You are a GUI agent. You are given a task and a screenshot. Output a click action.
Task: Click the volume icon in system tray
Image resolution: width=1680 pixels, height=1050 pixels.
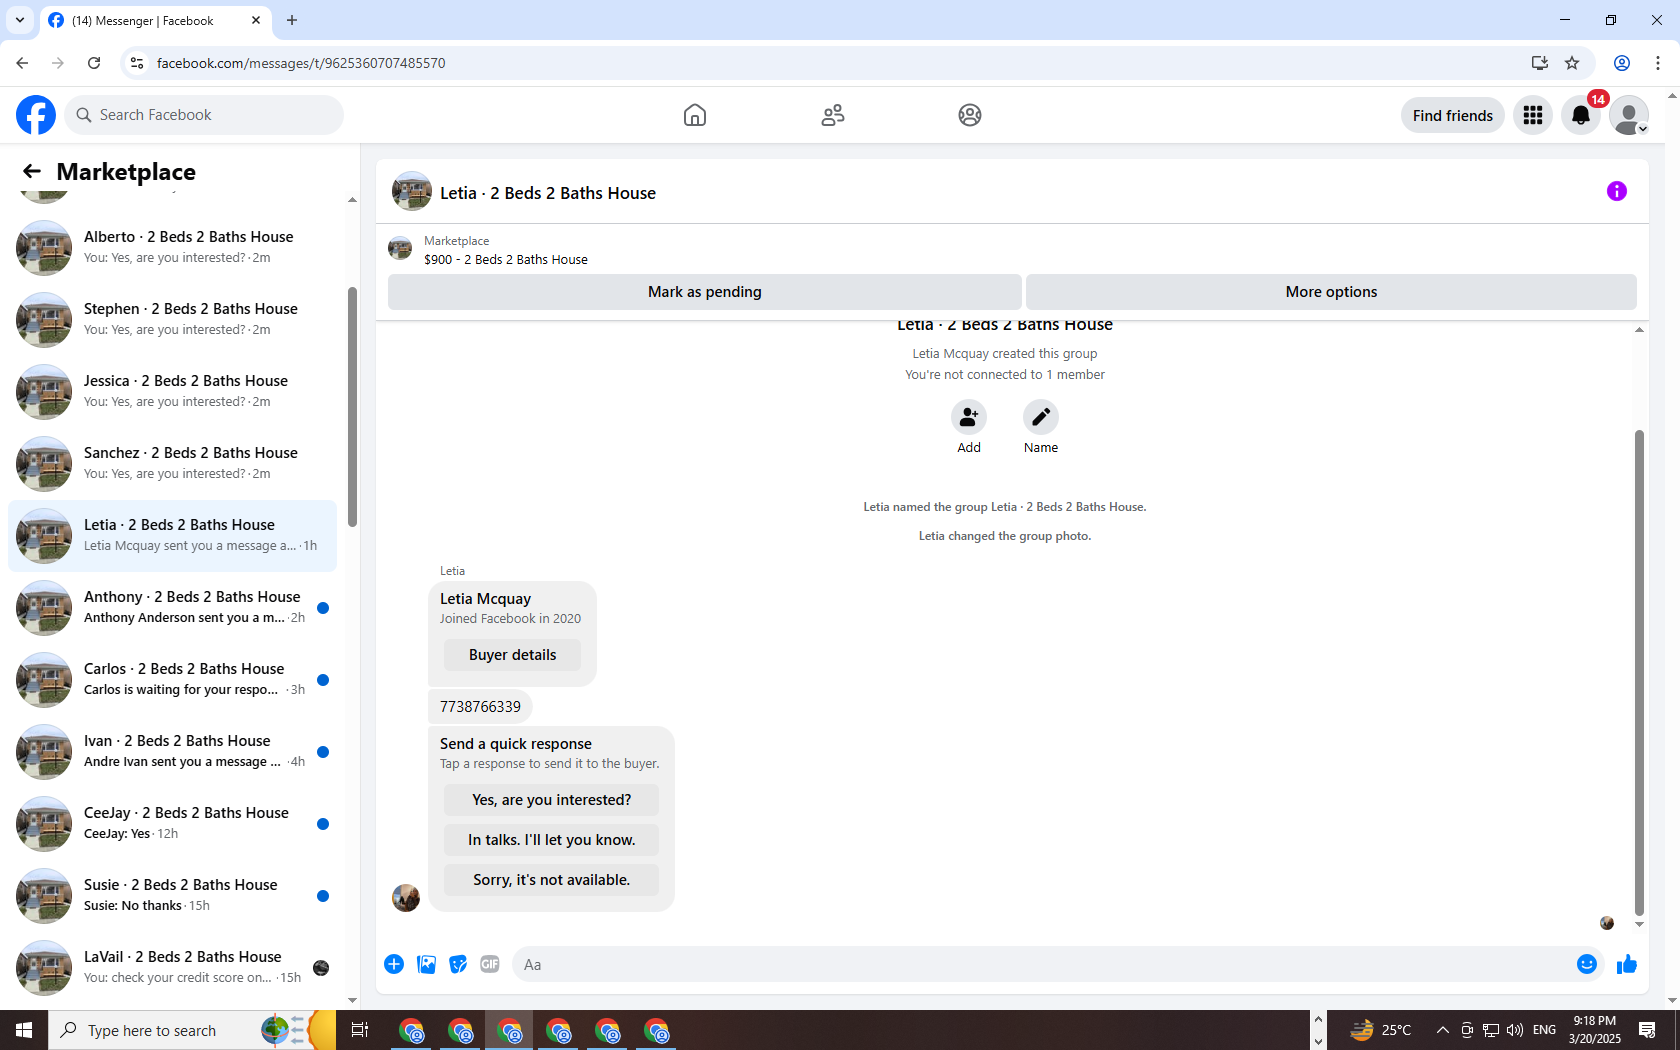coord(1514,1030)
